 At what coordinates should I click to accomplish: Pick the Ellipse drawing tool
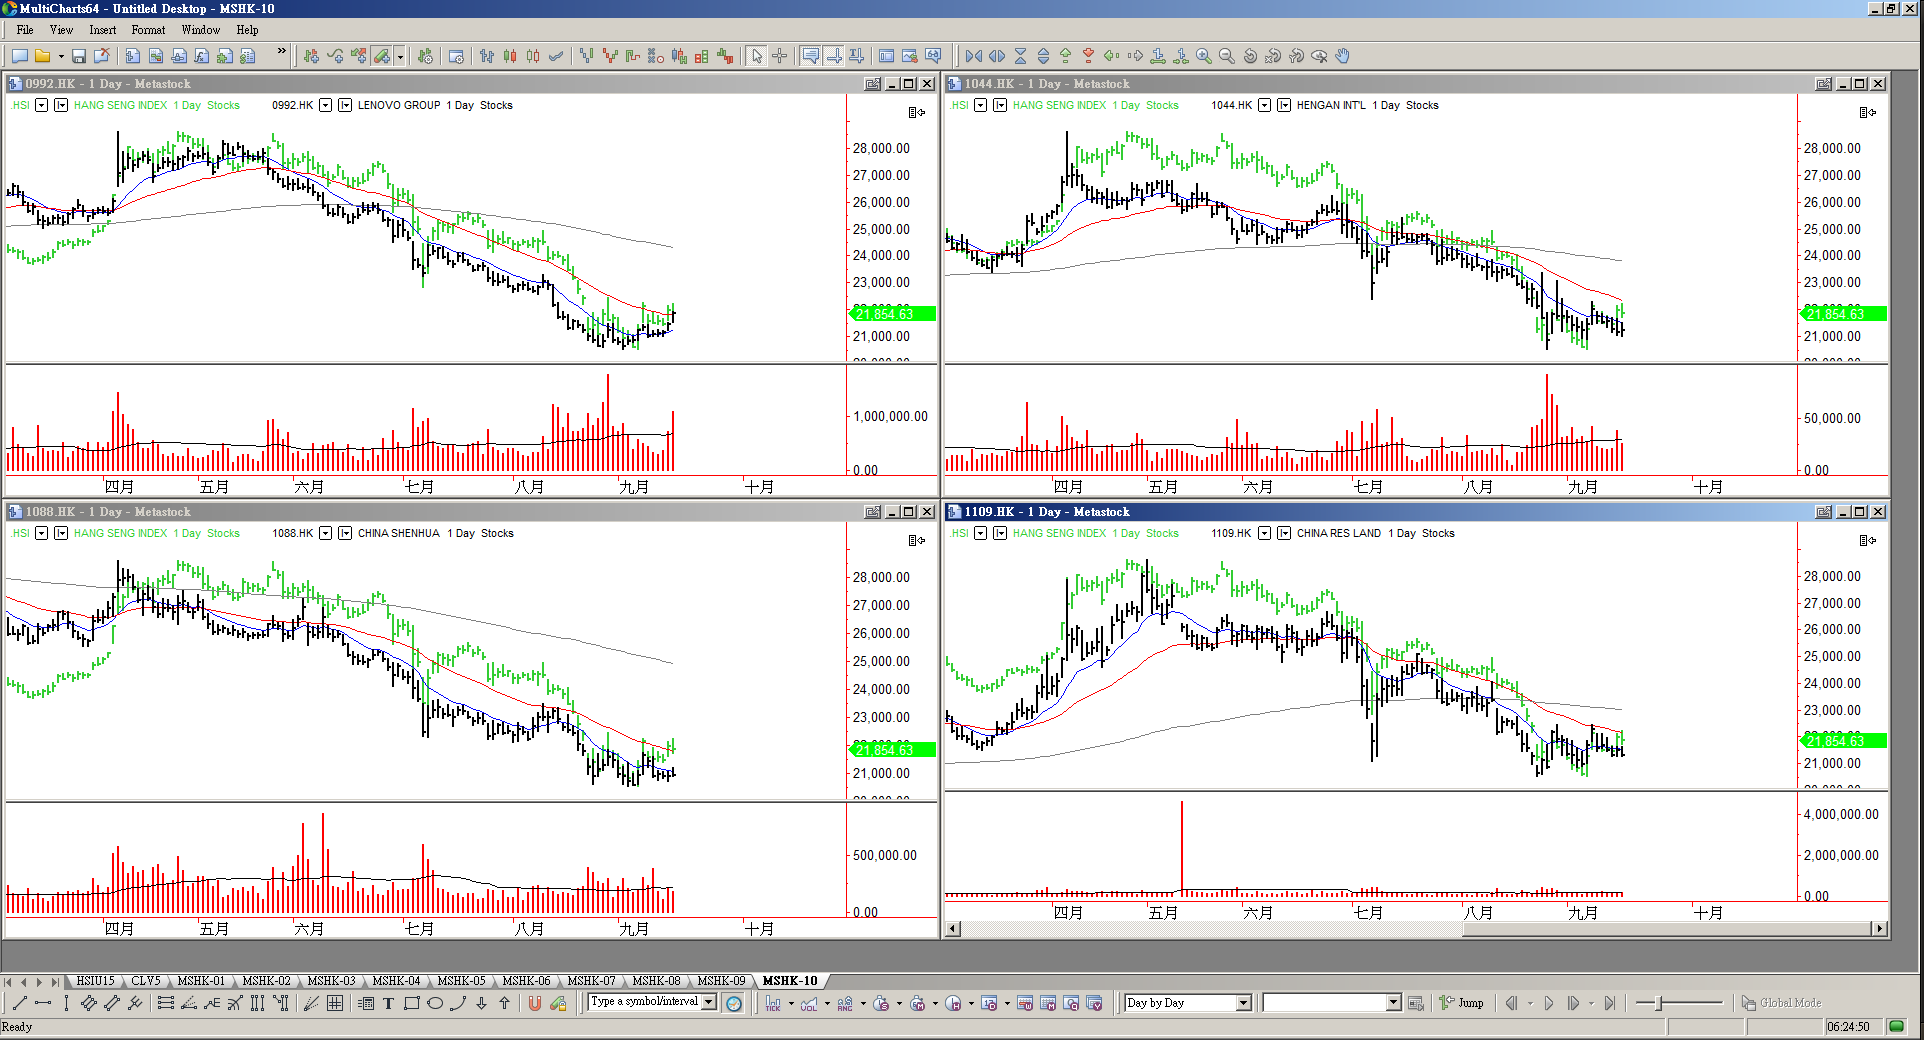click(x=435, y=1003)
